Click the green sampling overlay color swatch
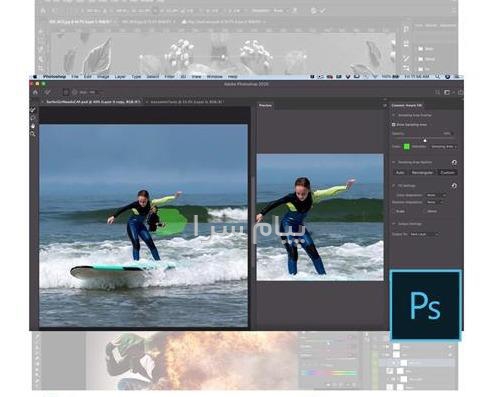This screenshot has height=397, width=492. coord(407,147)
